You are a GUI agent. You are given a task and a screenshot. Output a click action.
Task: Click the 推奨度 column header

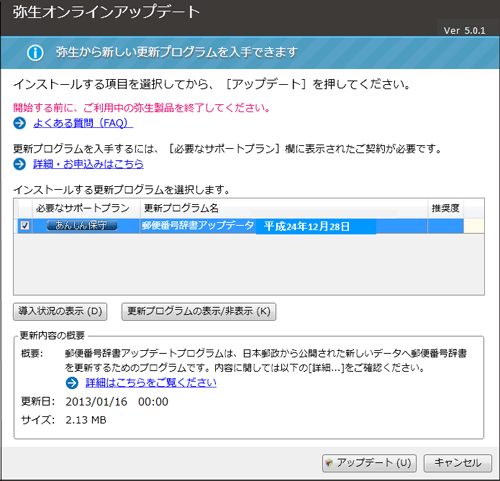point(445,208)
